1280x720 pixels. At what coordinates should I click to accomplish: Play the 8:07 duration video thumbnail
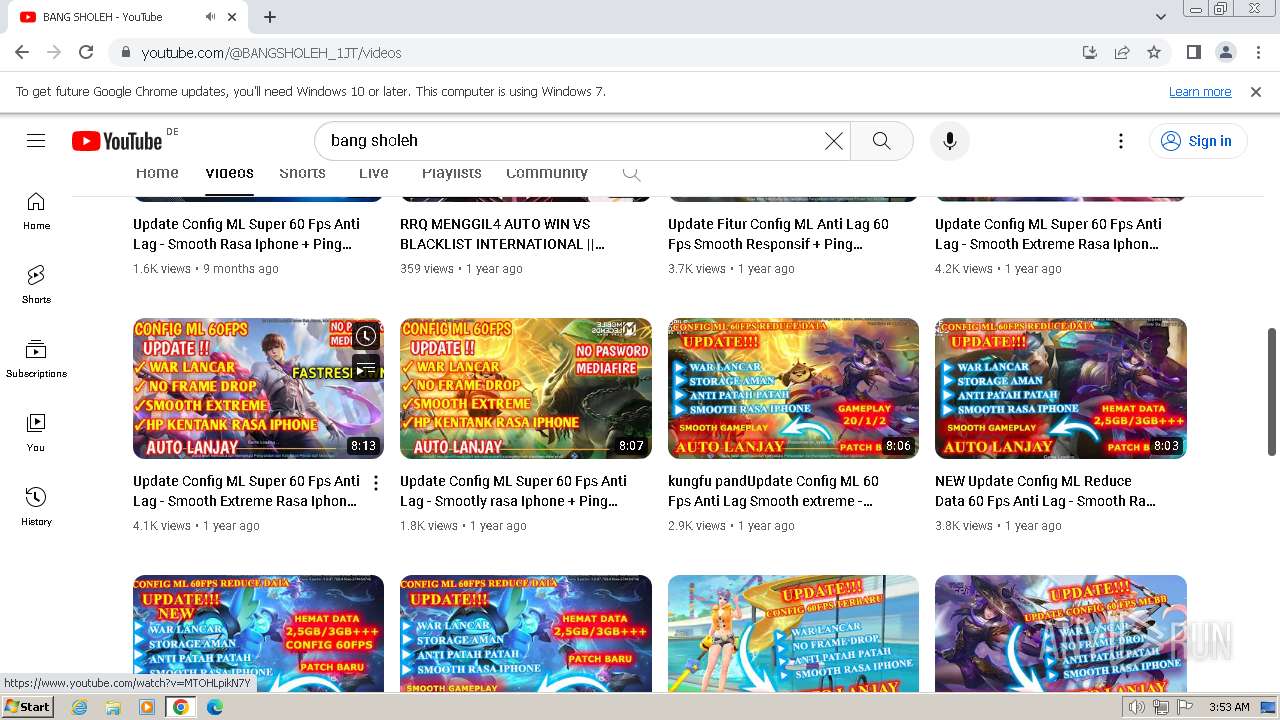tap(526, 388)
